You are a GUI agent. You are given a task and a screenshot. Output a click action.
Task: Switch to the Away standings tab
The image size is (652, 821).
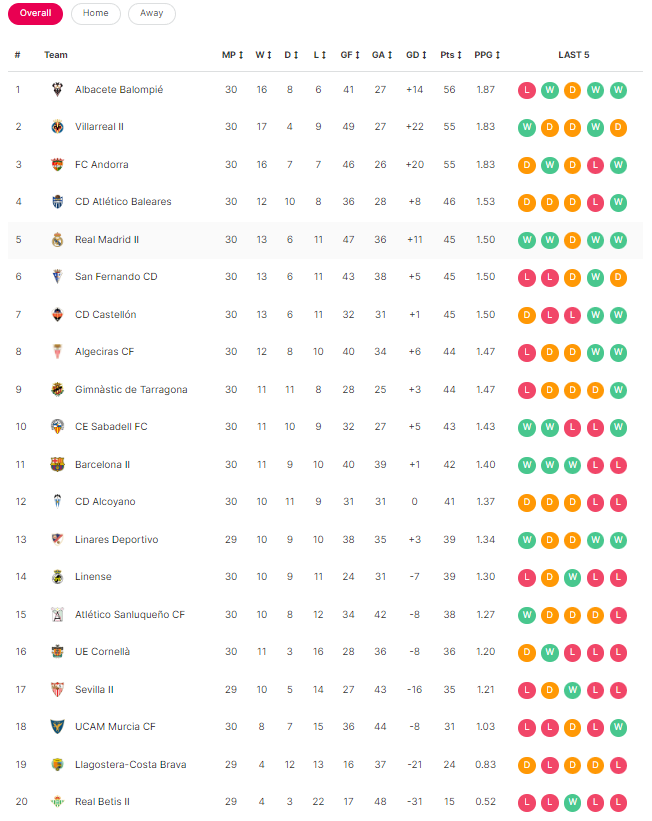pos(152,14)
